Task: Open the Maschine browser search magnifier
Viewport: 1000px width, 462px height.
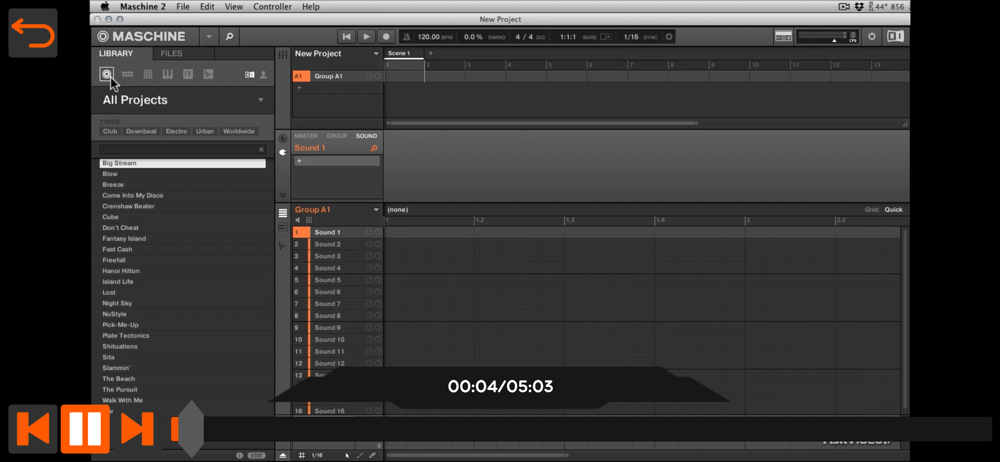Action: point(230,37)
